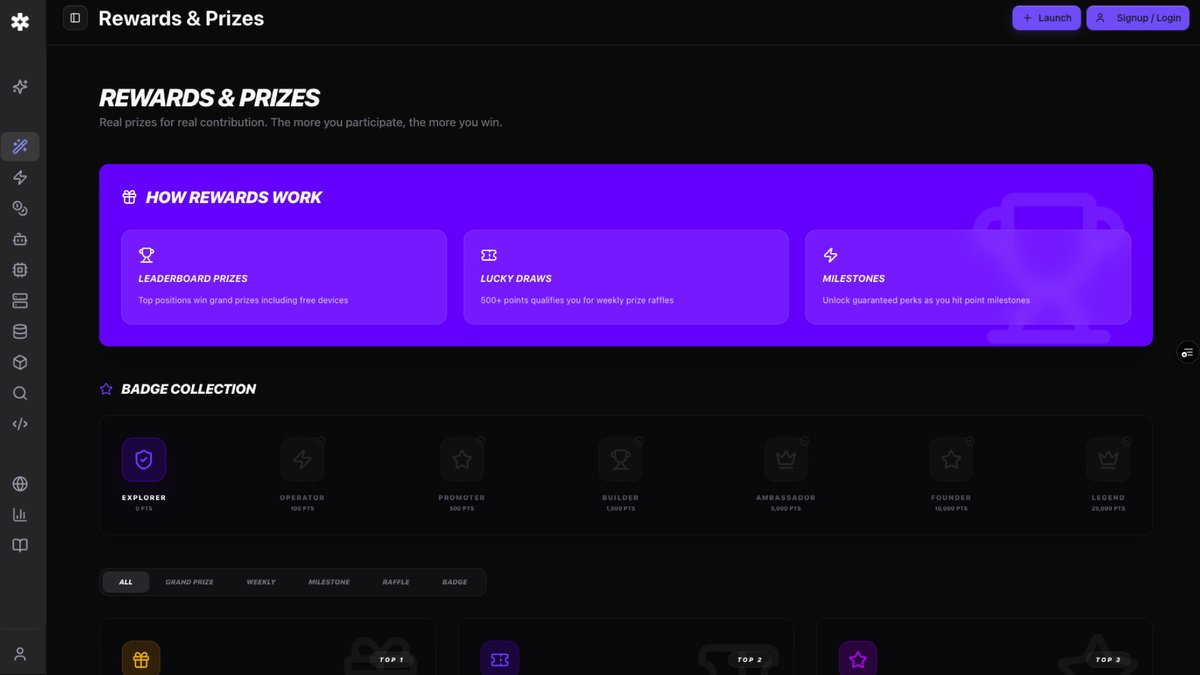The height and width of the screenshot is (675, 1200).
Task: Click the locked Promoter star badge
Action: click(x=462, y=460)
